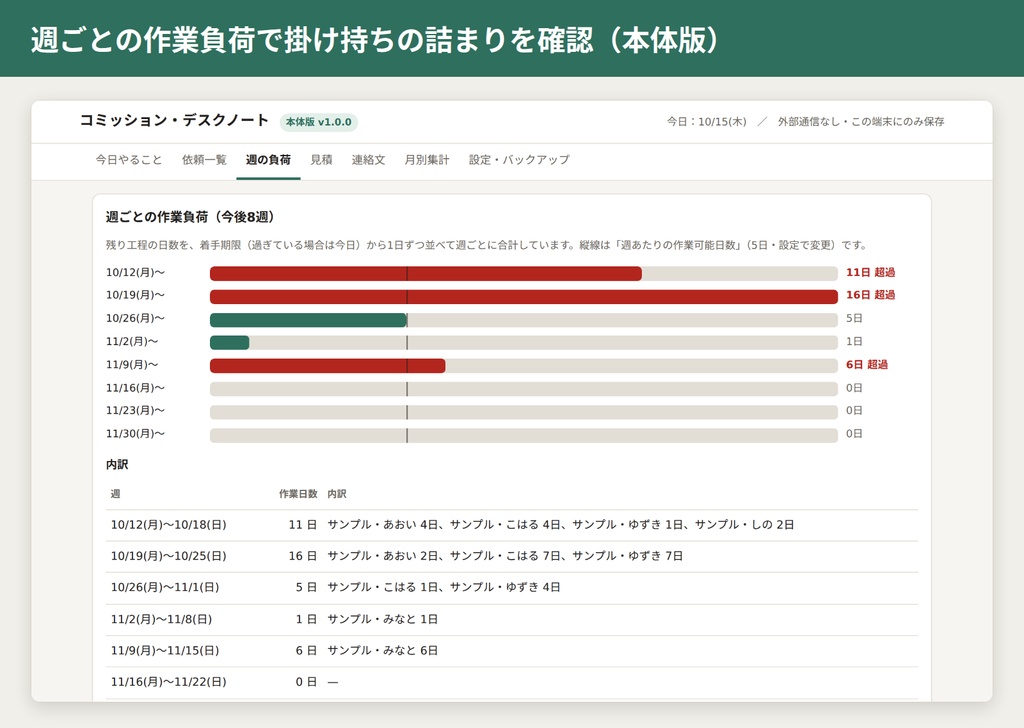This screenshot has width=1024, height=728.
Task: Click the 外部通信なし・この端末にのみ保存 notice
Action: (x=861, y=121)
